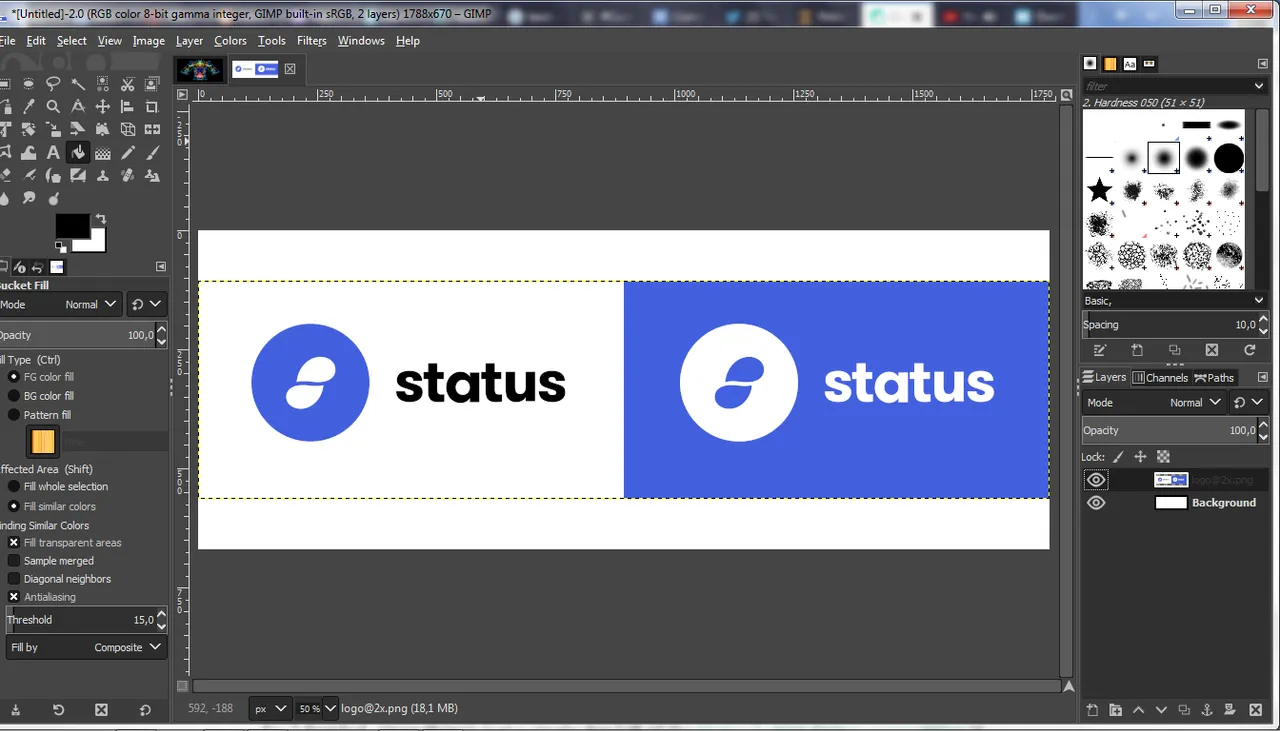
Task: Swap foreground and background colors arrow
Action: 100,219
